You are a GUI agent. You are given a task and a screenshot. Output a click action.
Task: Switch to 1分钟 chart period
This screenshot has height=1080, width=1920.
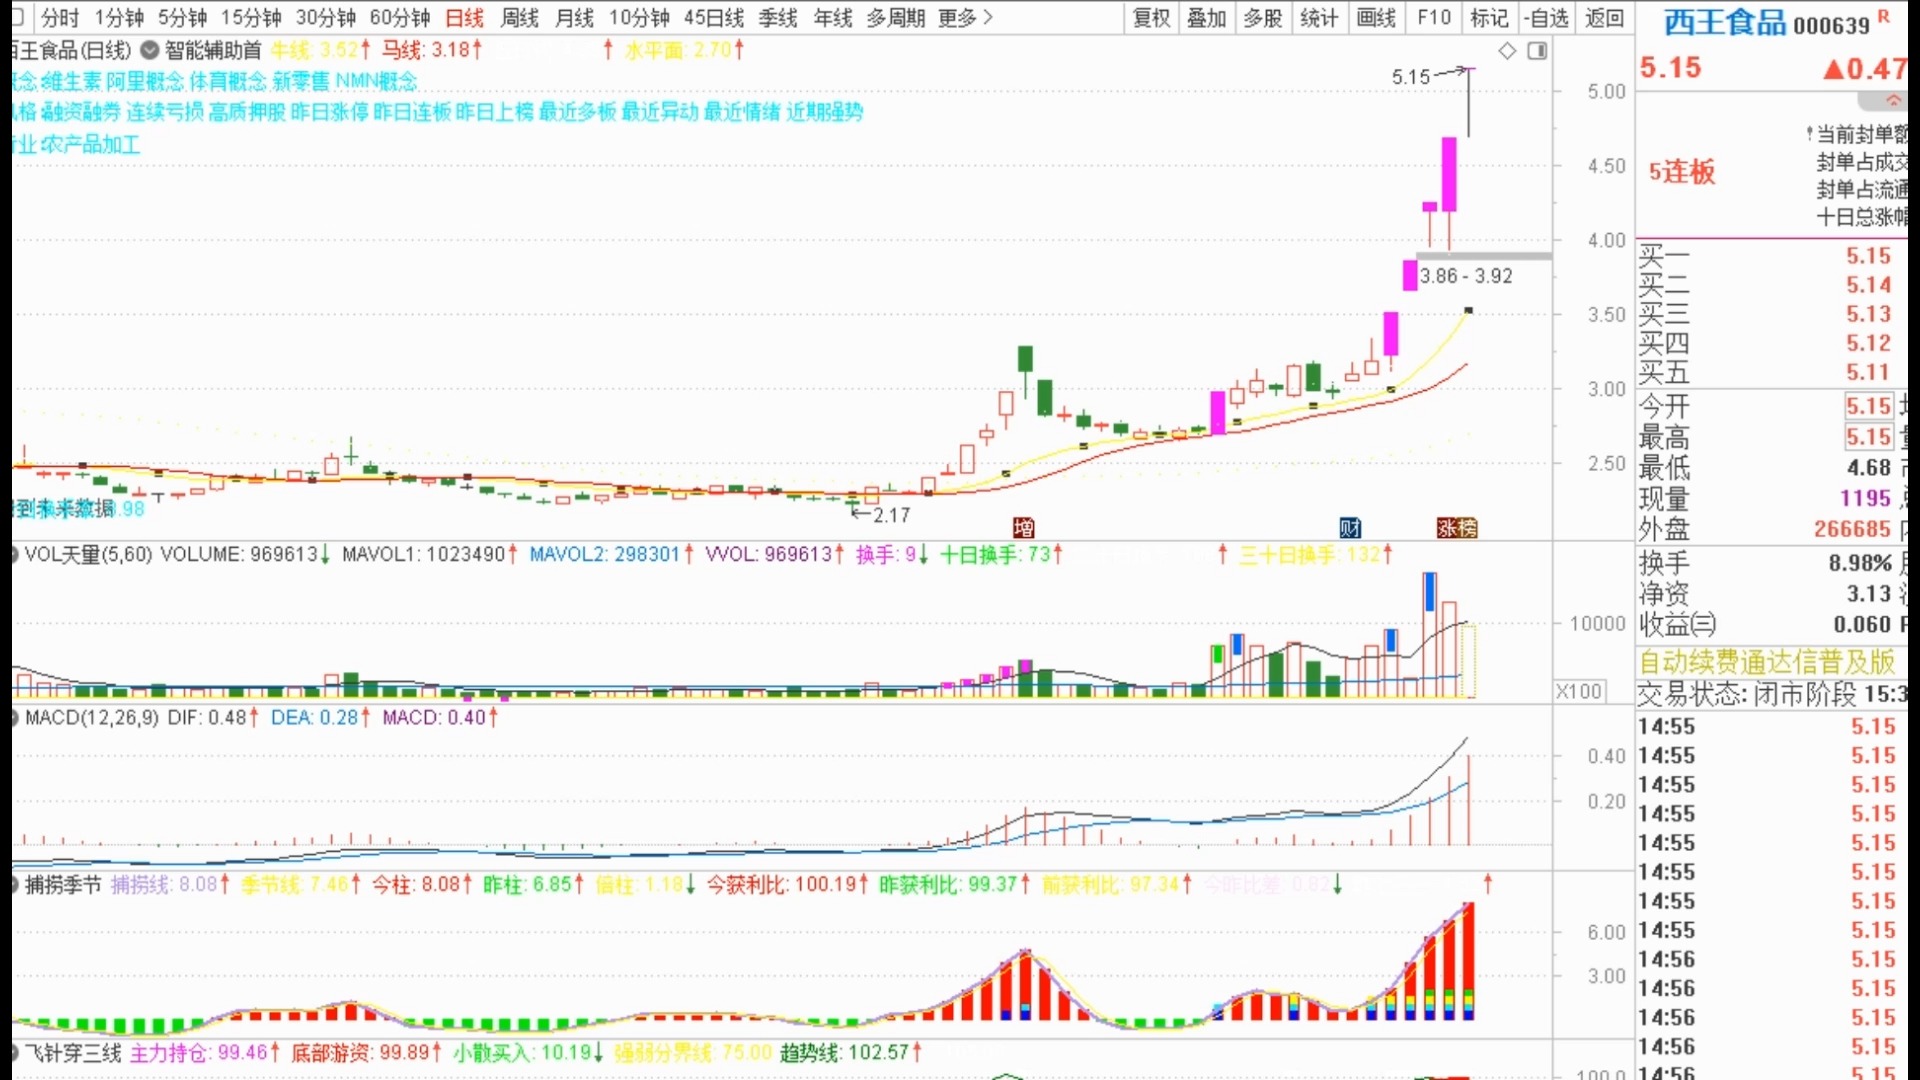(x=119, y=18)
